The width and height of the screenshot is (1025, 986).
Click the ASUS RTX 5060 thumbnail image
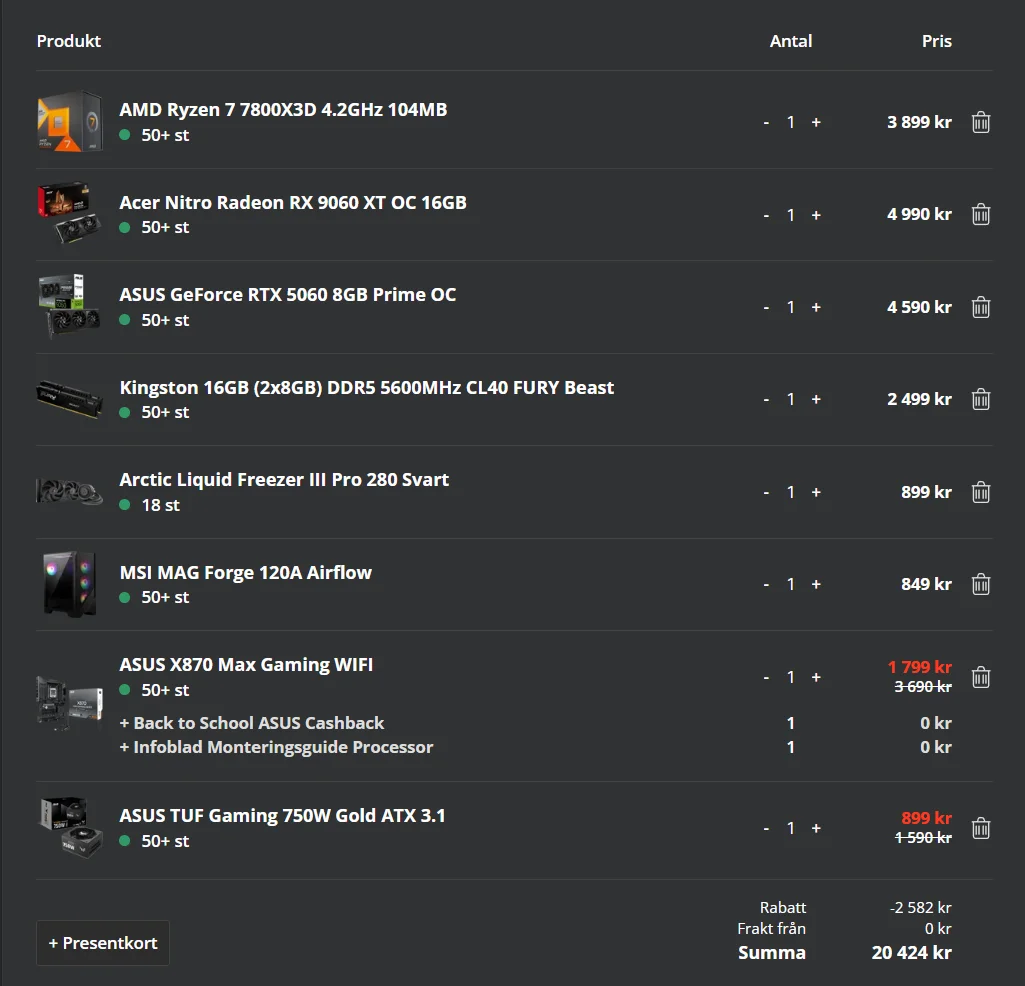tap(70, 307)
